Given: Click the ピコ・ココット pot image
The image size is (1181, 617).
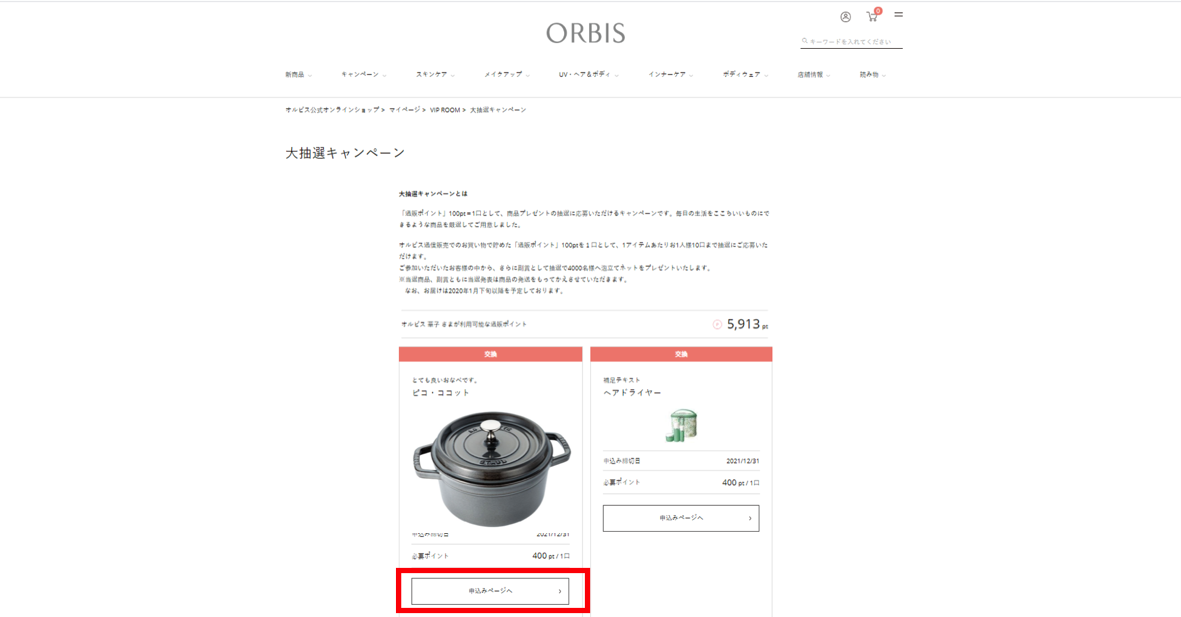Looking at the screenshot, I should coord(491,468).
